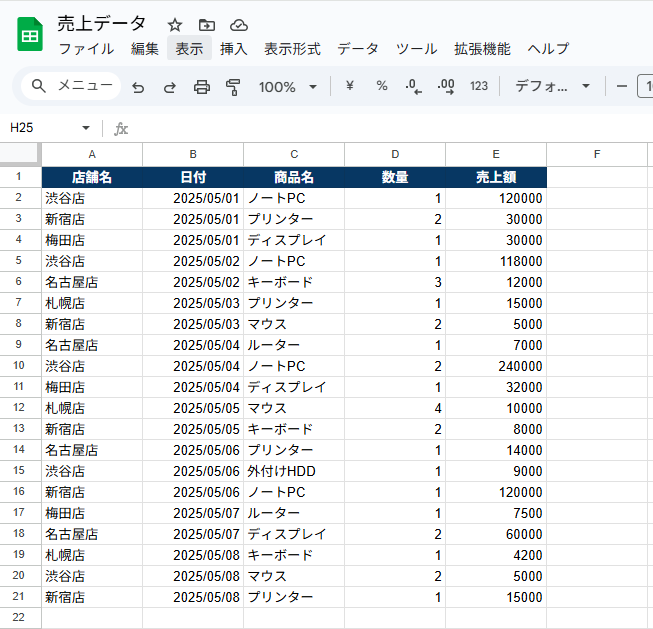The width and height of the screenshot is (653, 629).
Task: Click the 売上額 header cell
Action: tap(496, 177)
